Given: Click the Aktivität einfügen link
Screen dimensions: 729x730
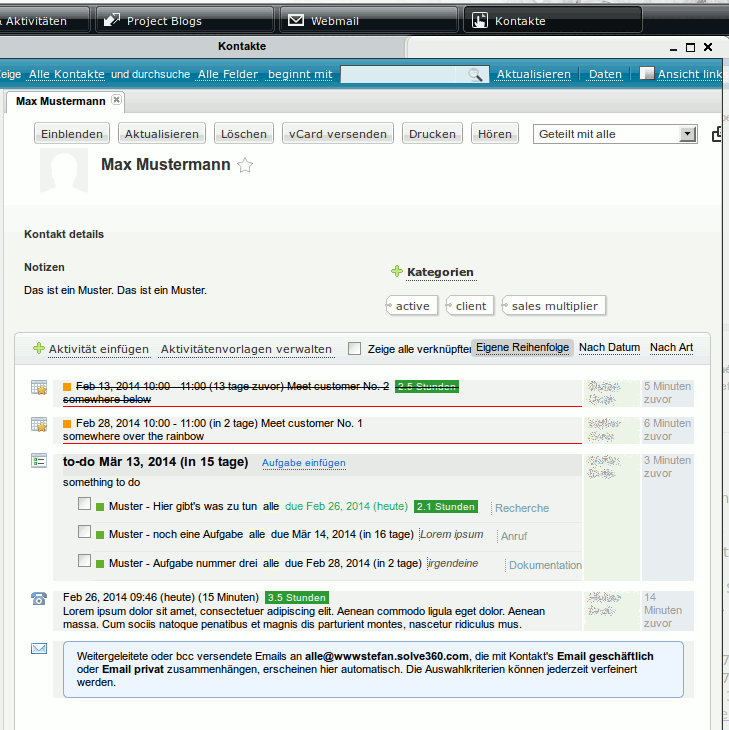Looking at the screenshot, I should [99, 349].
